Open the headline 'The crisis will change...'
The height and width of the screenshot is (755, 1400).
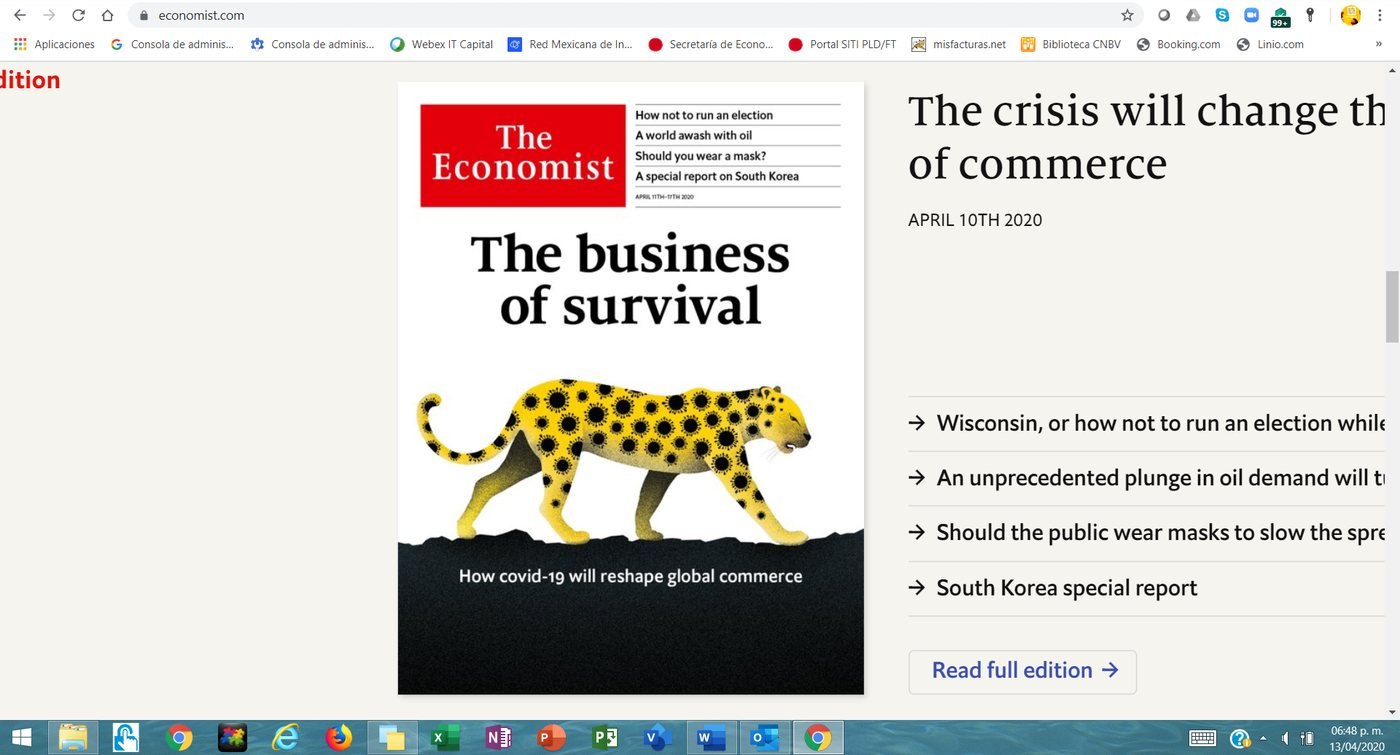(1146, 137)
